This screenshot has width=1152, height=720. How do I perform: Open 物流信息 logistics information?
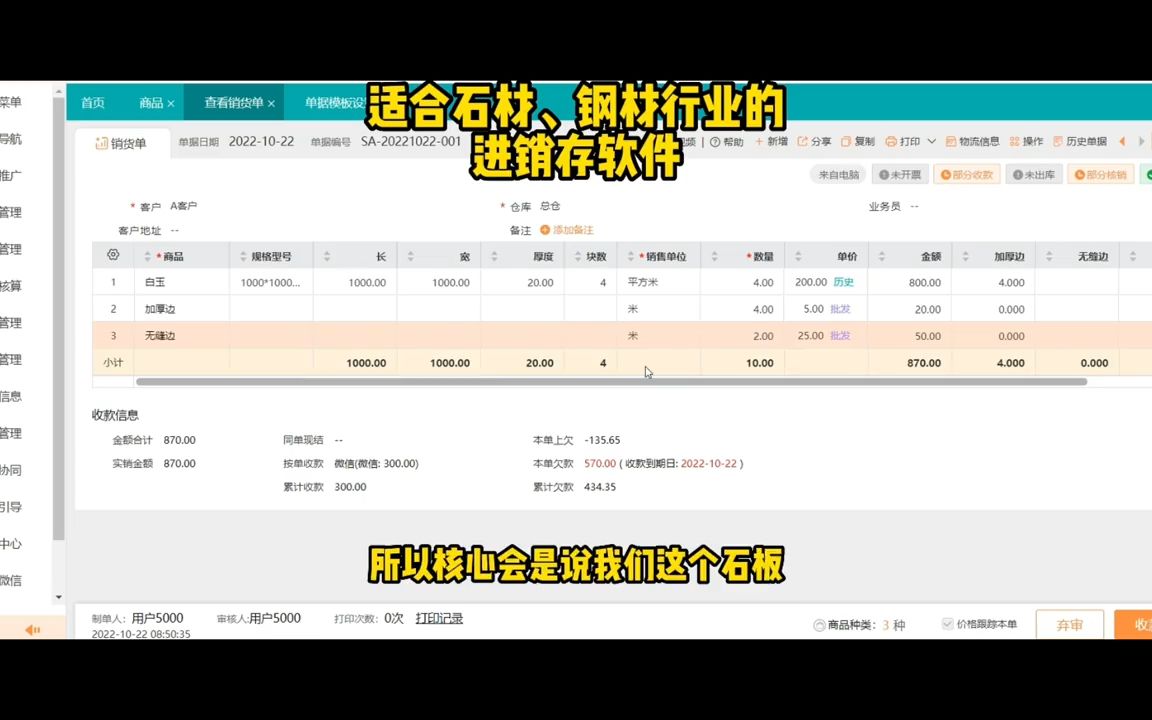[972, 141]
